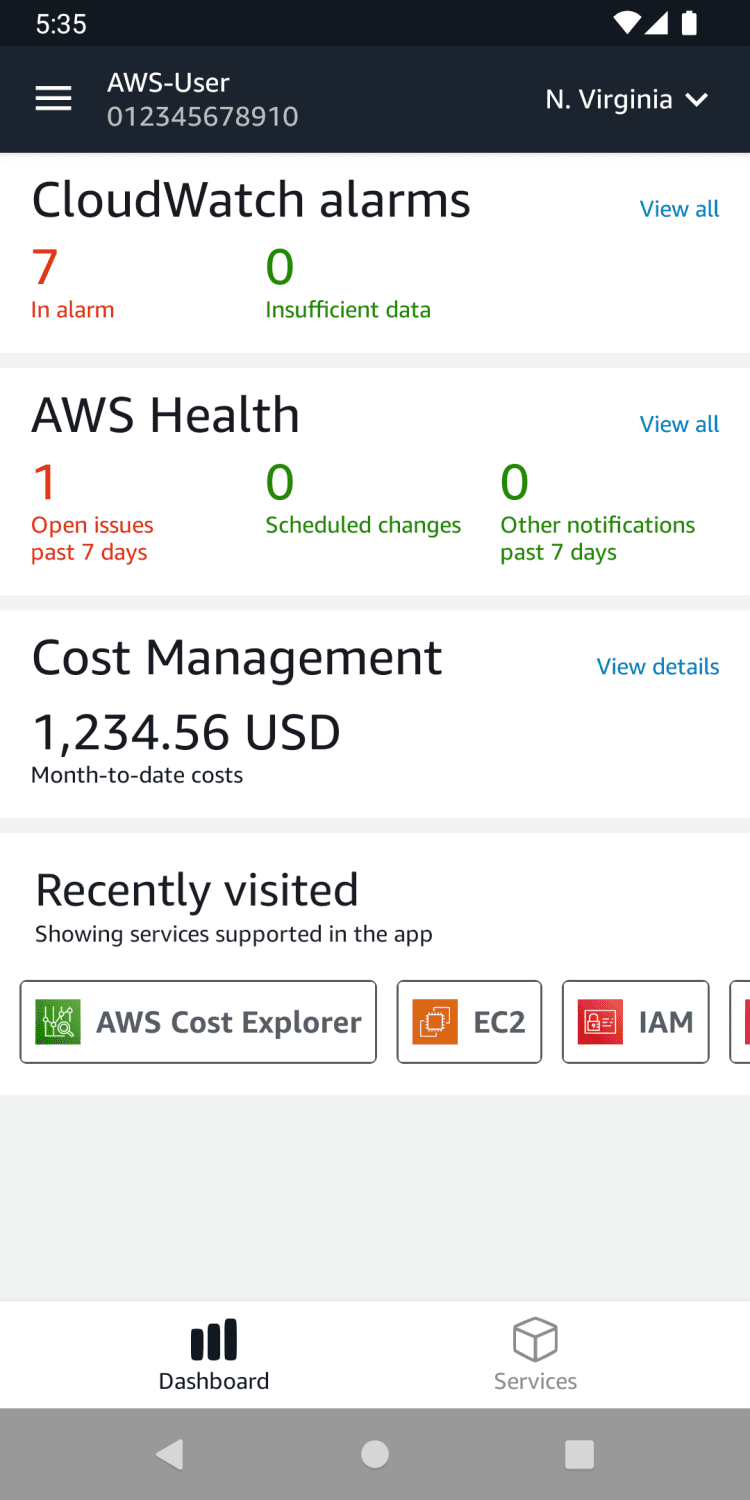Tap the AWS-User account ID

pos(202,117)
